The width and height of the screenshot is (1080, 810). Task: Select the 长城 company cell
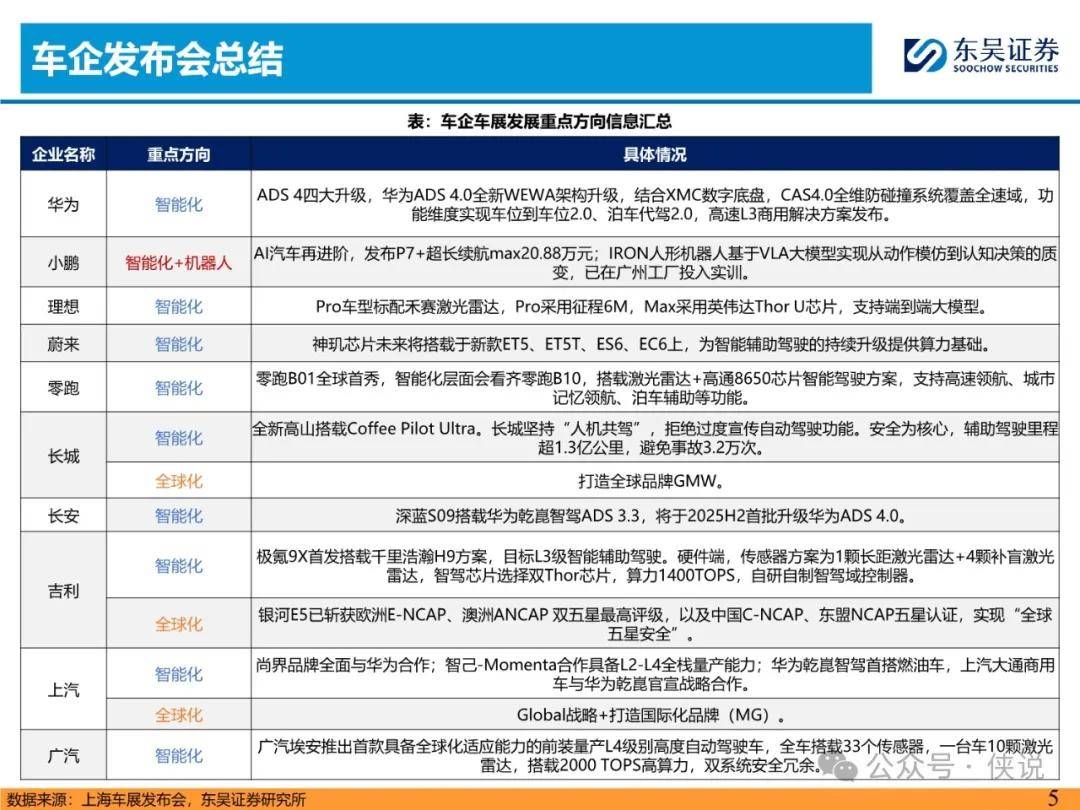63,455
